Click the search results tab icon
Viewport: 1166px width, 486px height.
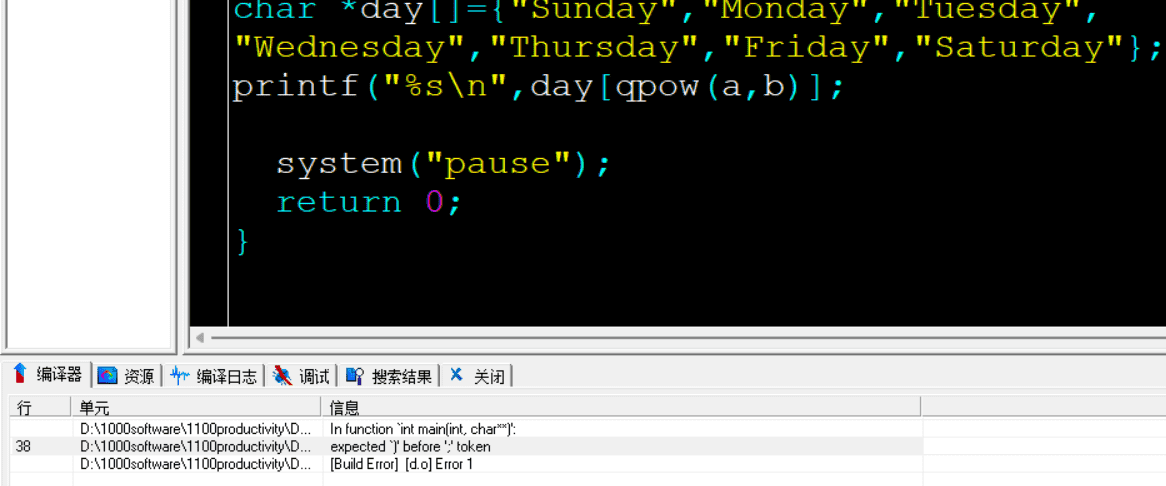[354, 376]
